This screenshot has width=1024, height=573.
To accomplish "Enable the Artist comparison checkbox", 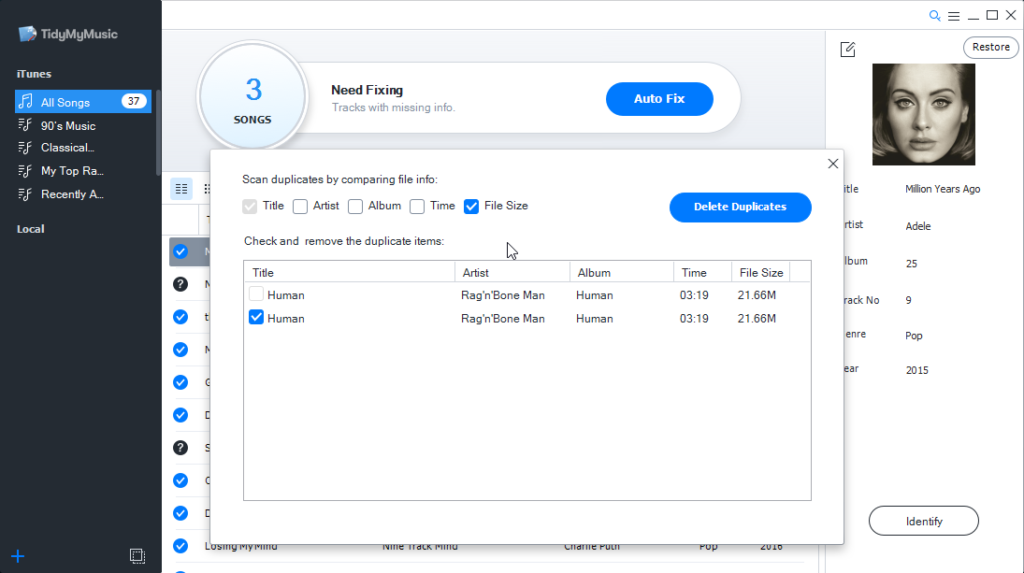I will point(300,206).
